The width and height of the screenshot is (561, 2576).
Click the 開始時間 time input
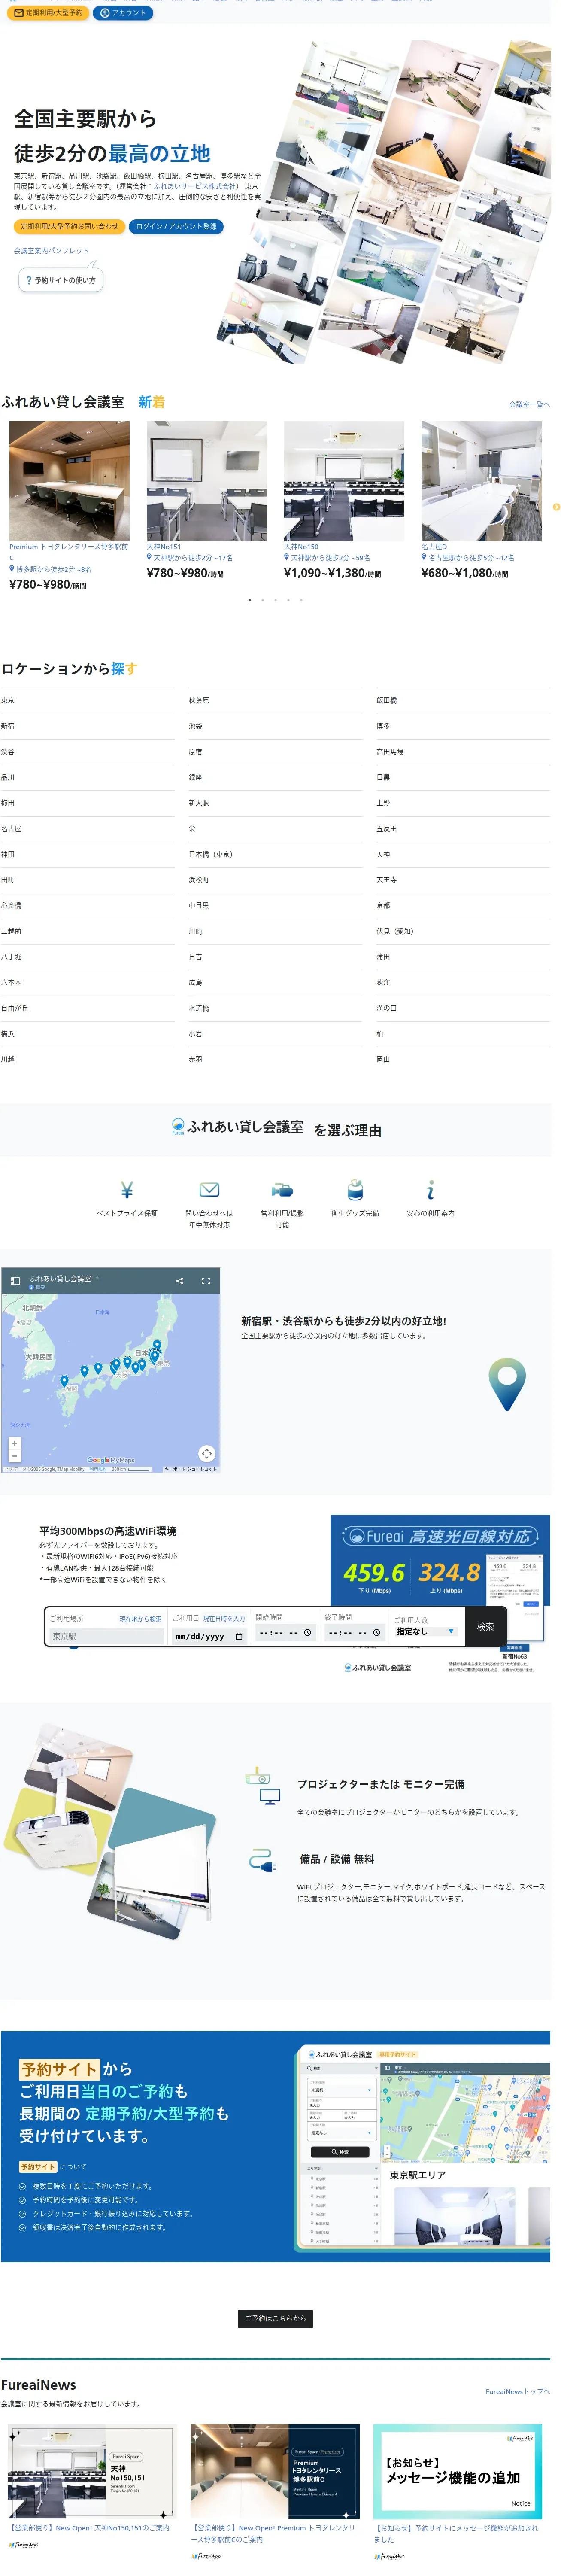pyautogui.click(x=285, y=1633)
